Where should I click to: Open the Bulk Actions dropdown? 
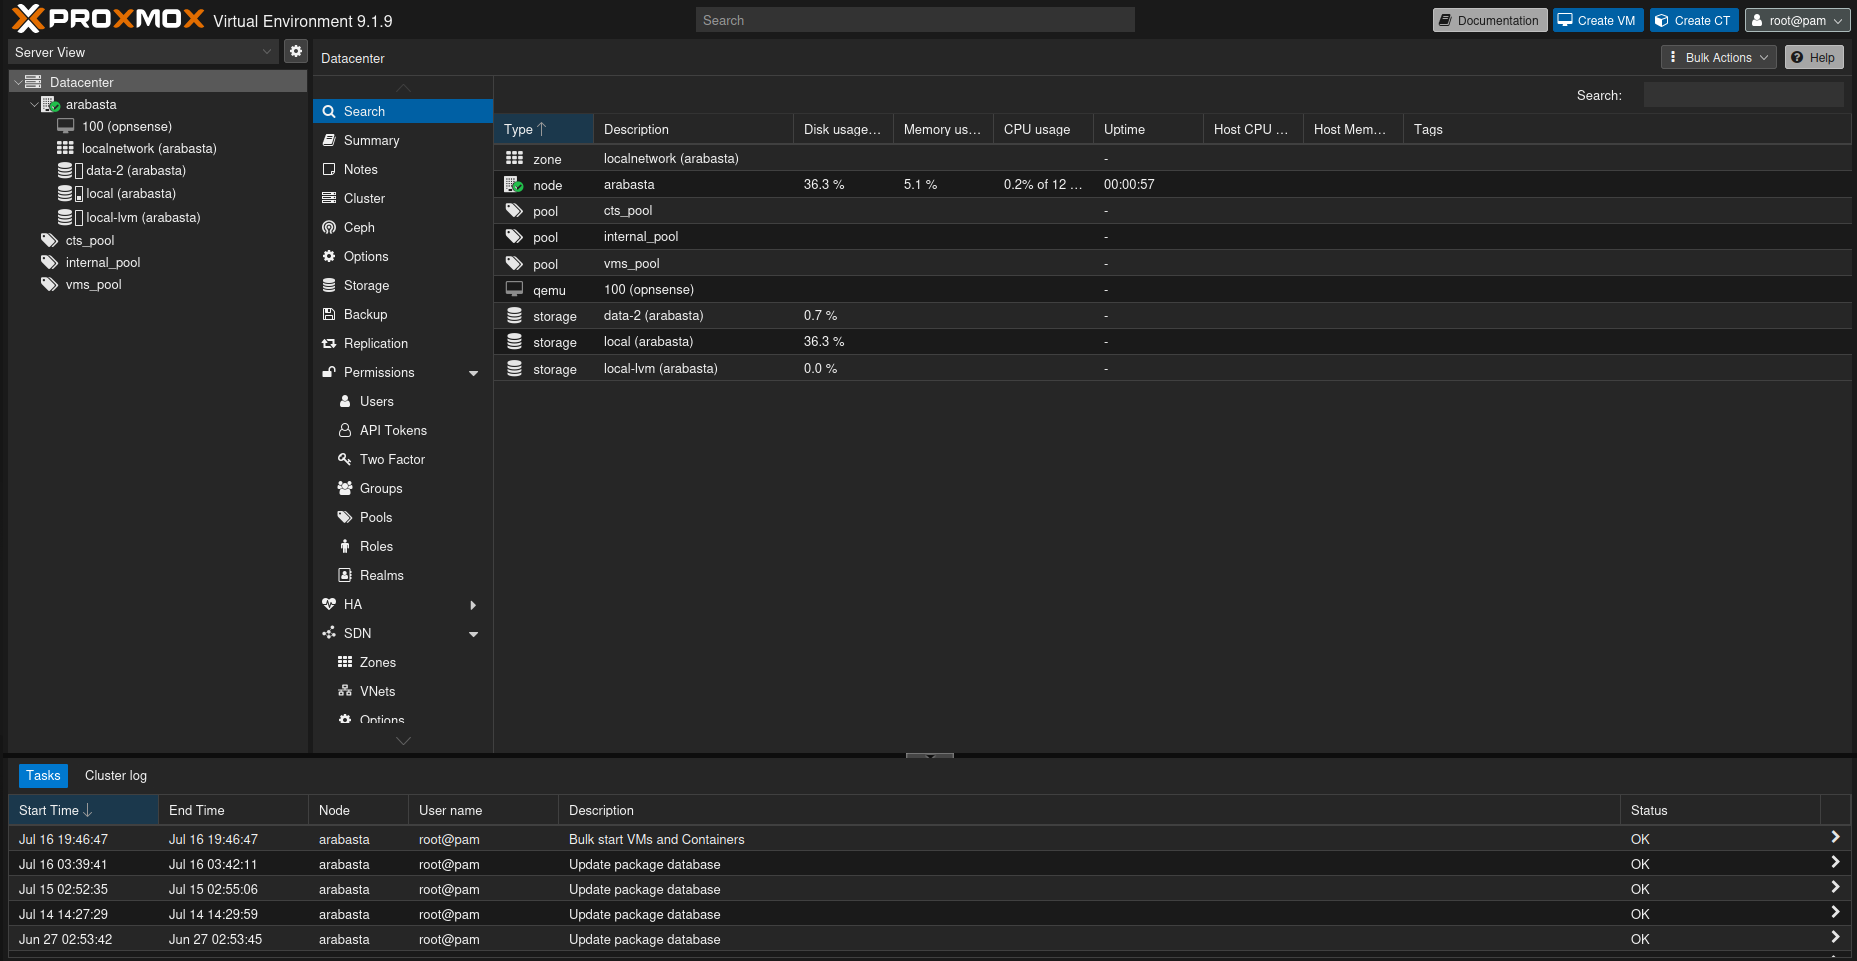pyautogui.click(x=1718, y=57)
